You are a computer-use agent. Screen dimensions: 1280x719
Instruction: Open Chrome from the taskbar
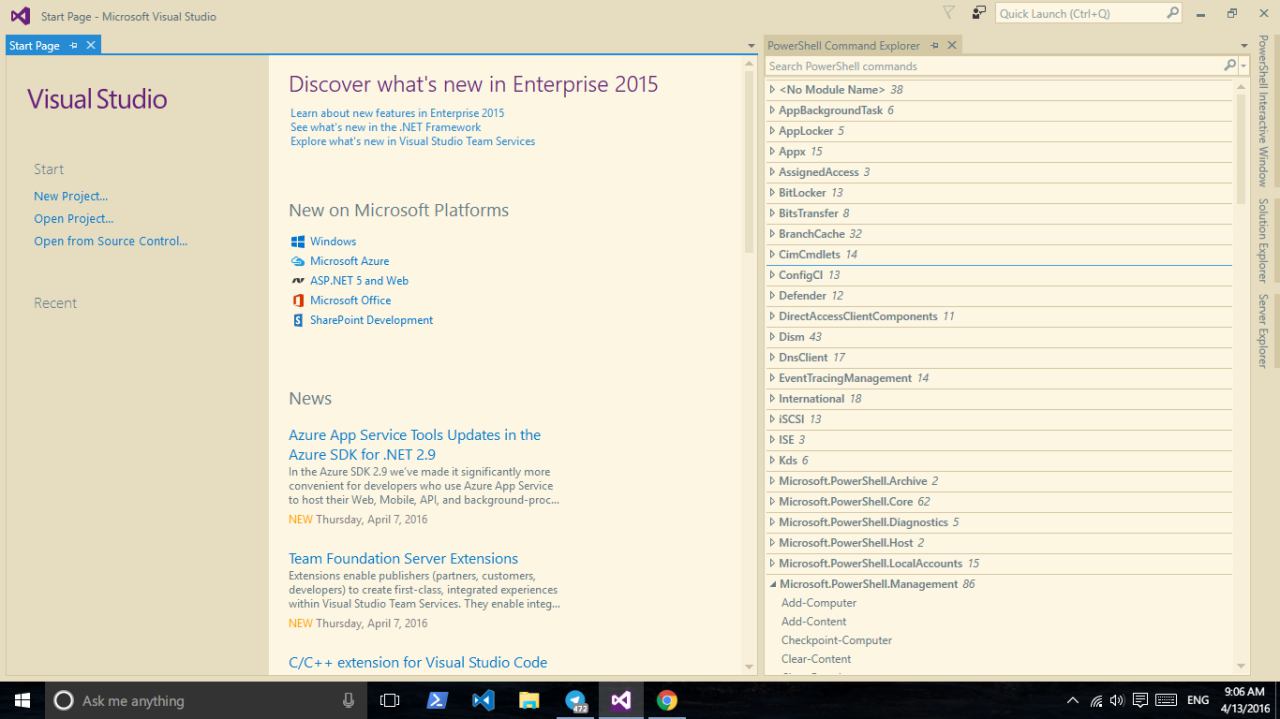pyautogui.click(x=667, y=700)
